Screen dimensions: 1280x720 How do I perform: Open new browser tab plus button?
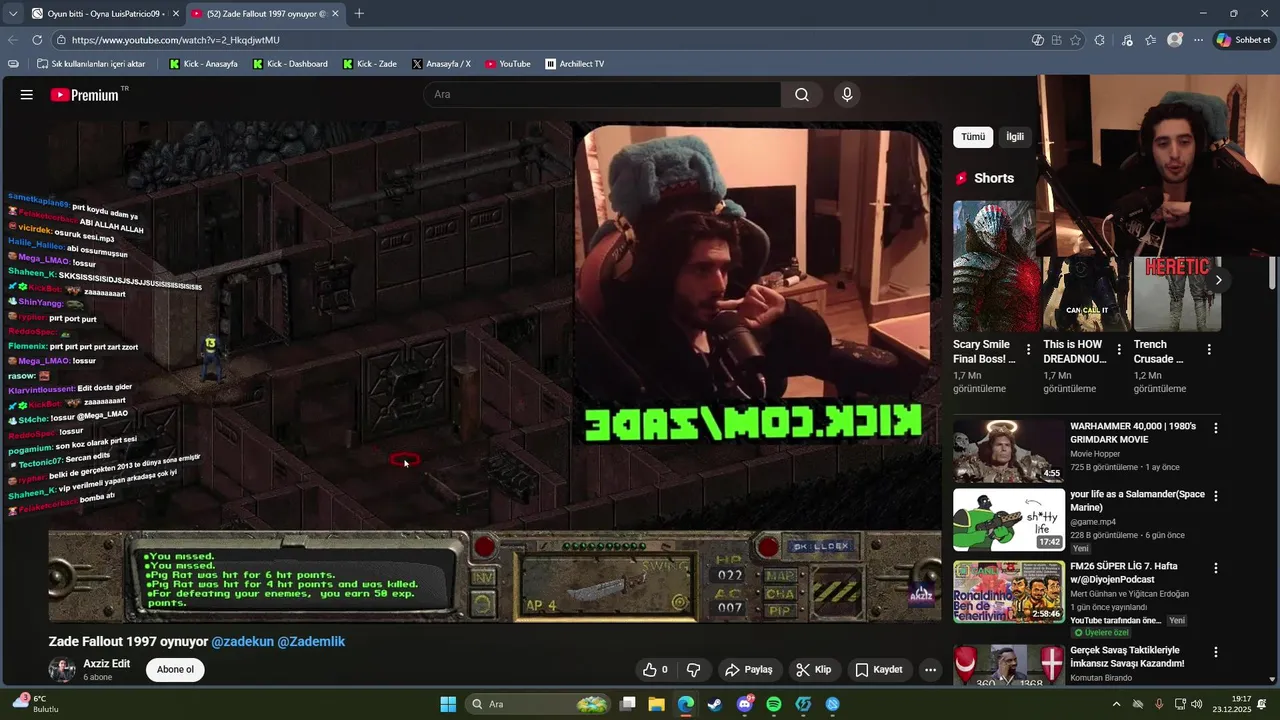pos(359,14)
